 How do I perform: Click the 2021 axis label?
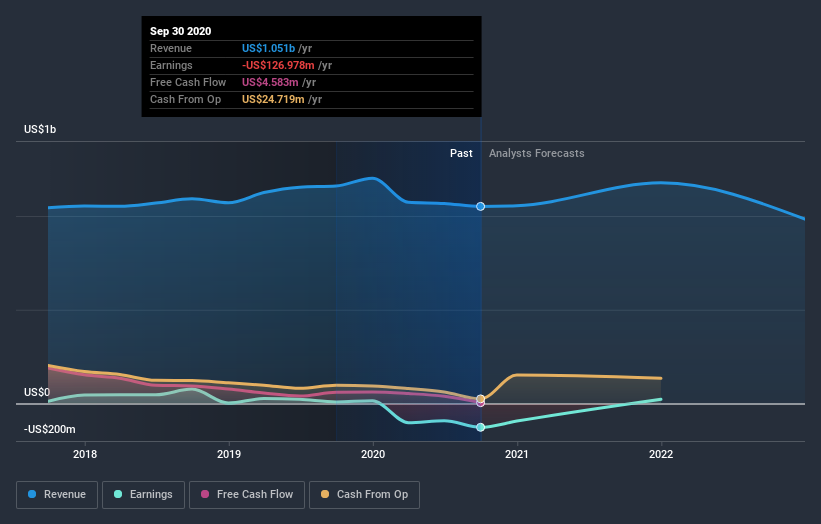click(x=517, y=454)
